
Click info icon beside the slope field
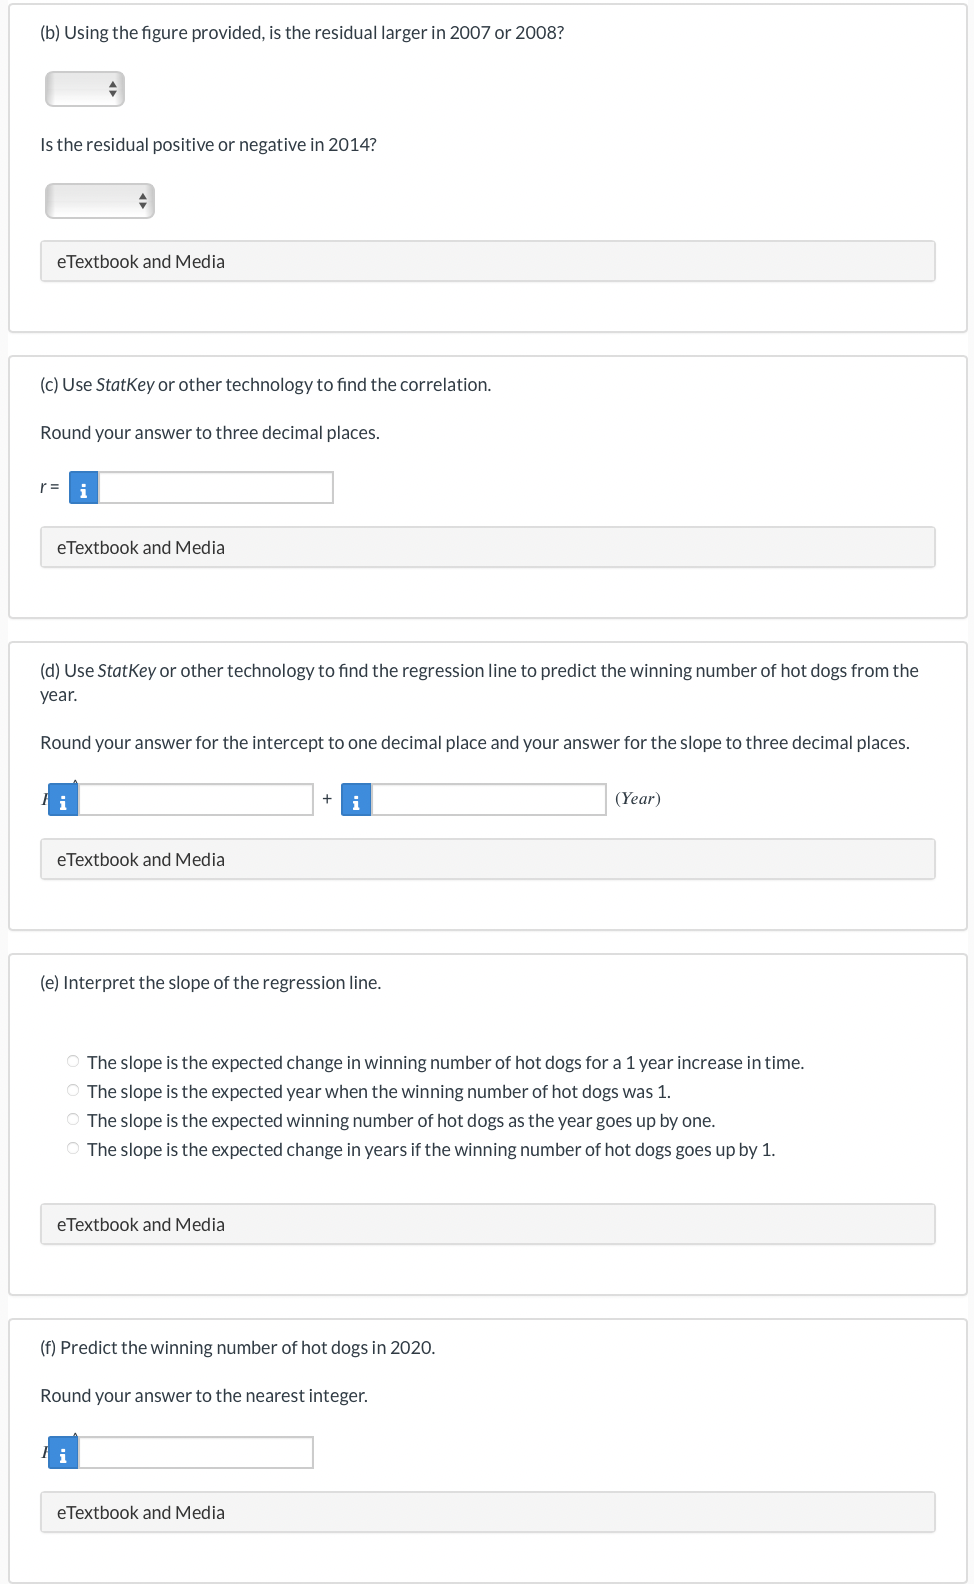coord(356,800)
